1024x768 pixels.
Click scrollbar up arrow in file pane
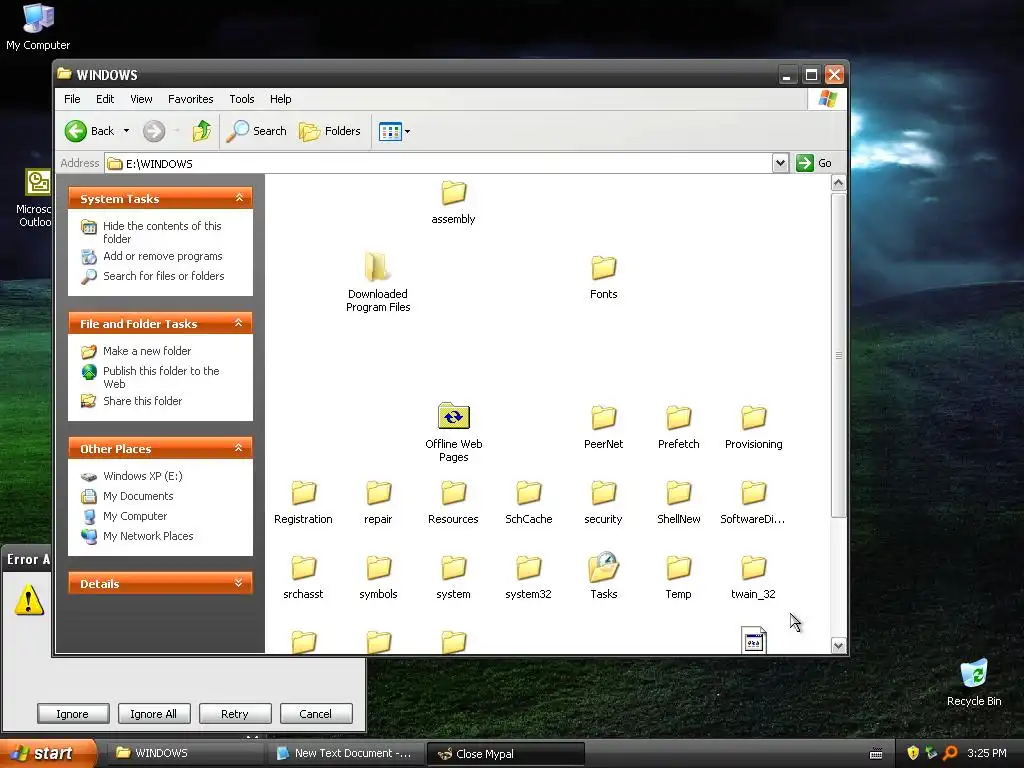(x=839, y=183)
